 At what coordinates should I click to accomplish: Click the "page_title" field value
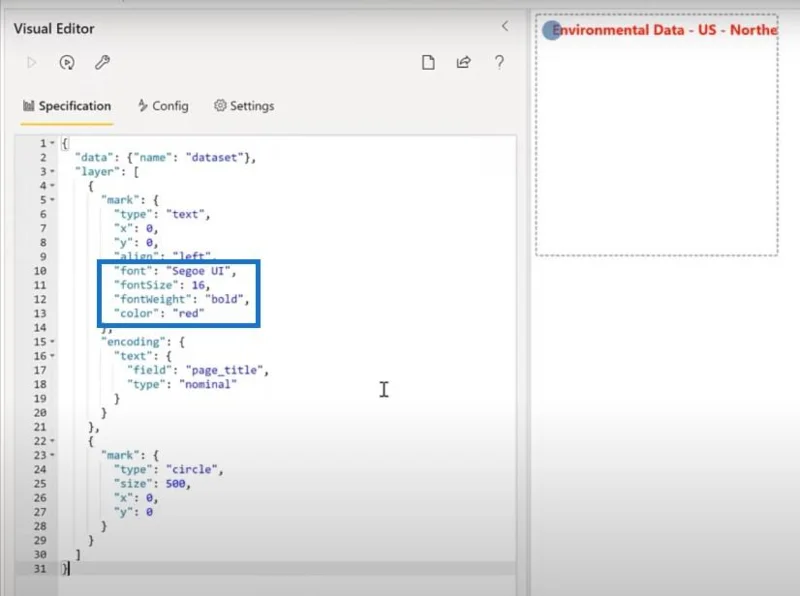pyautogui.click(x=224, y=370)
